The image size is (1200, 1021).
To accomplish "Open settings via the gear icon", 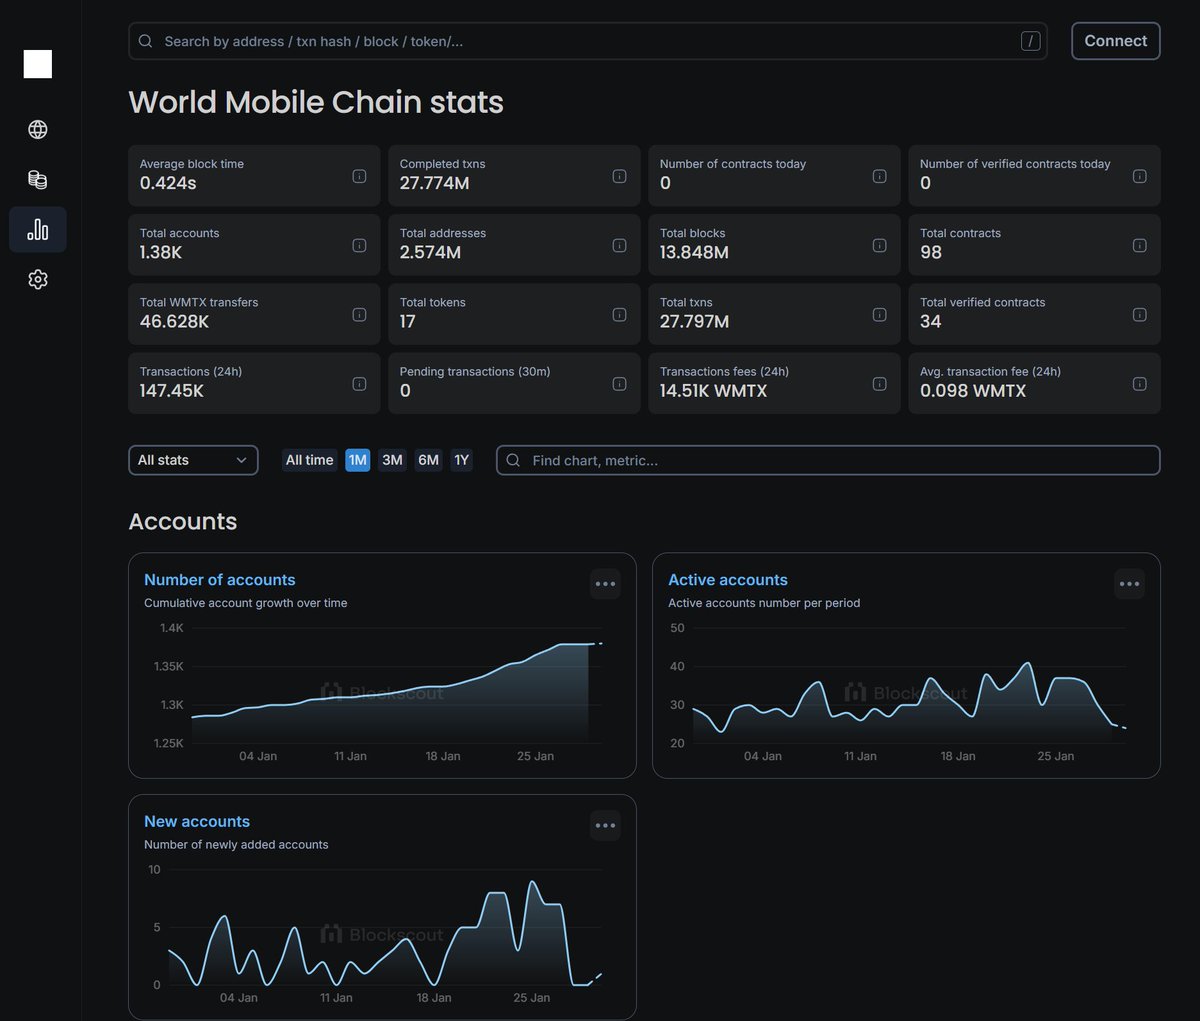I will tap(37, 279).
